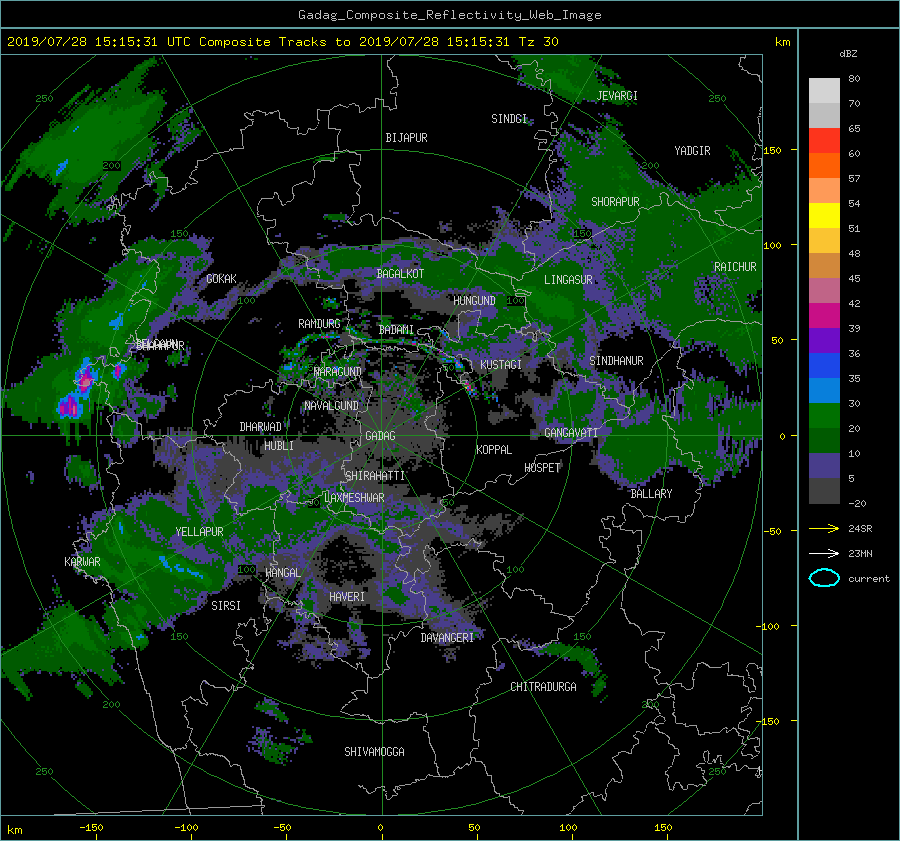This screenshot has width=900, height=841.
Task: Pick the red 60 dBZ color swatch
Action: 824,141
